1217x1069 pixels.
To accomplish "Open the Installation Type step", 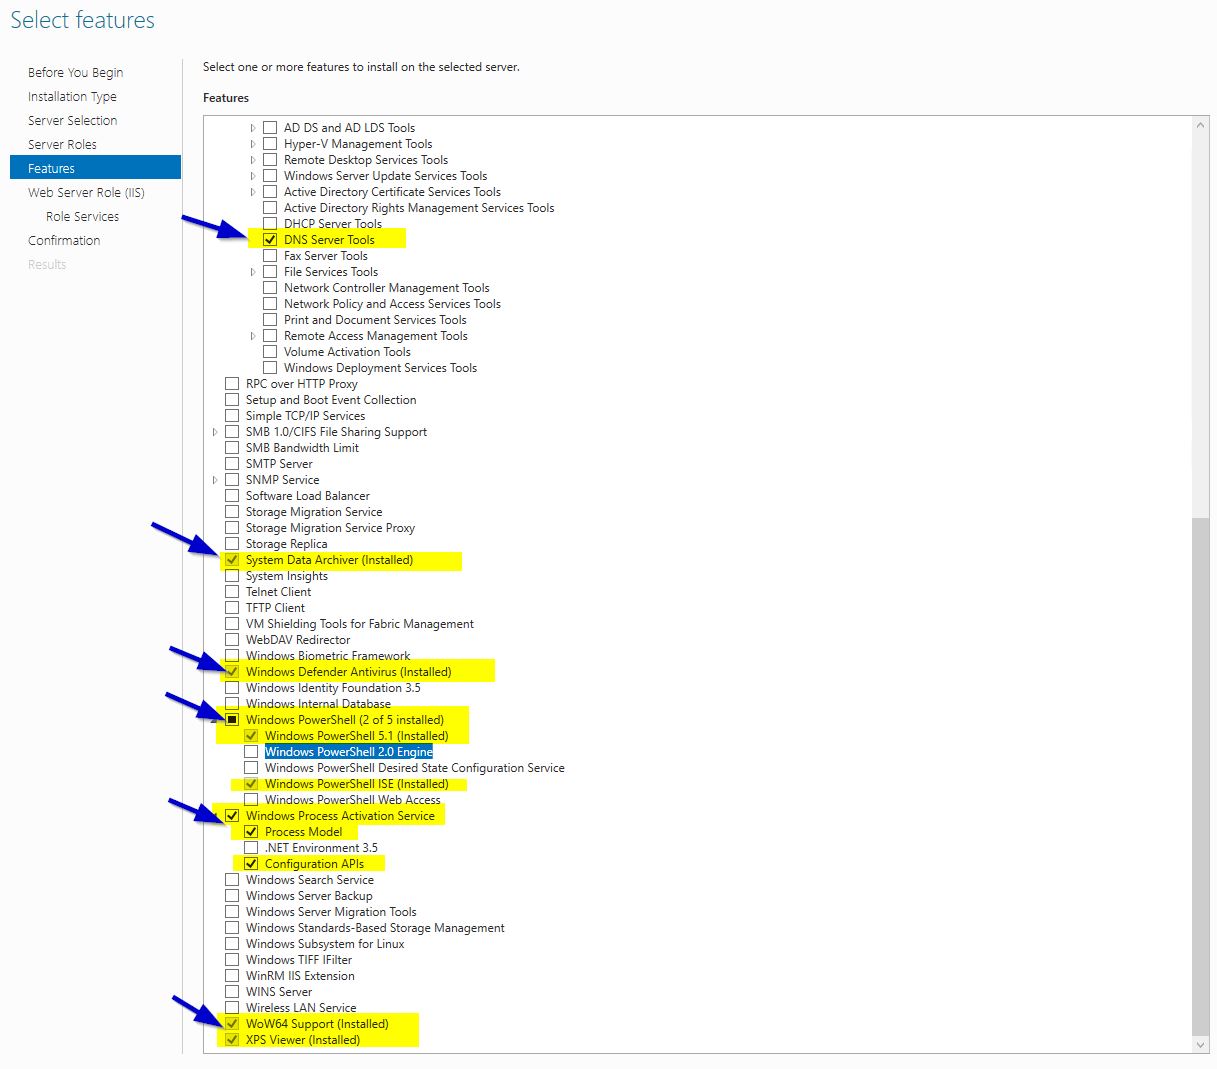I will coord(72,96).
